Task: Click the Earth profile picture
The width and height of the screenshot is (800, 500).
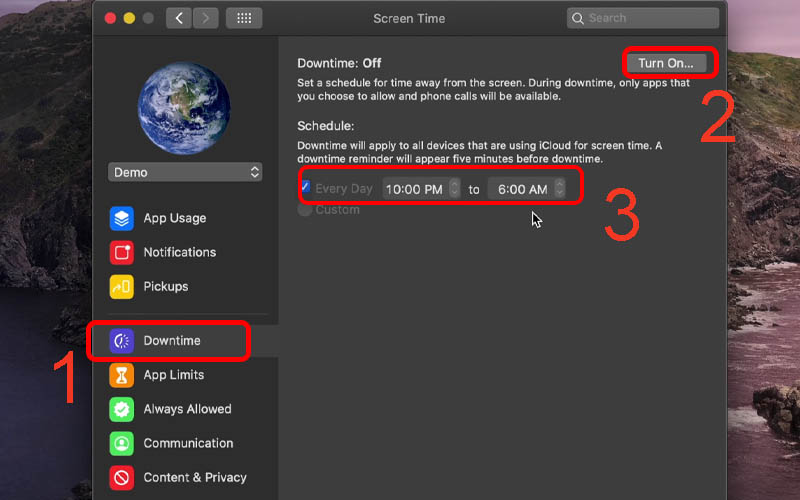Action: [184, 108]
